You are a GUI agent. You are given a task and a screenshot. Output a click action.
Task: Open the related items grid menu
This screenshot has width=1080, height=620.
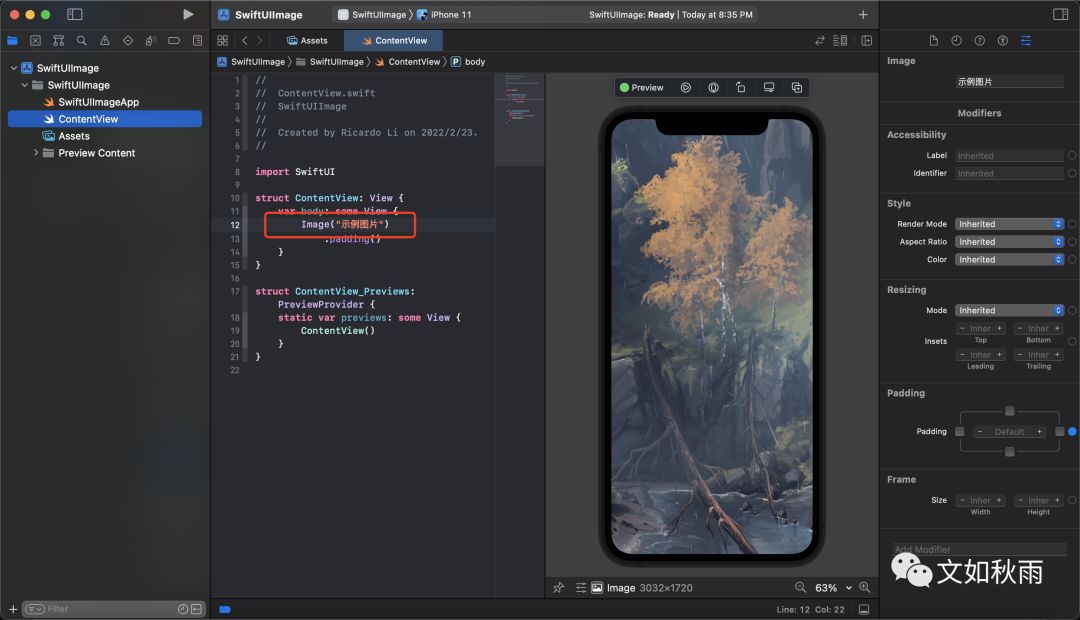point(222,41)
